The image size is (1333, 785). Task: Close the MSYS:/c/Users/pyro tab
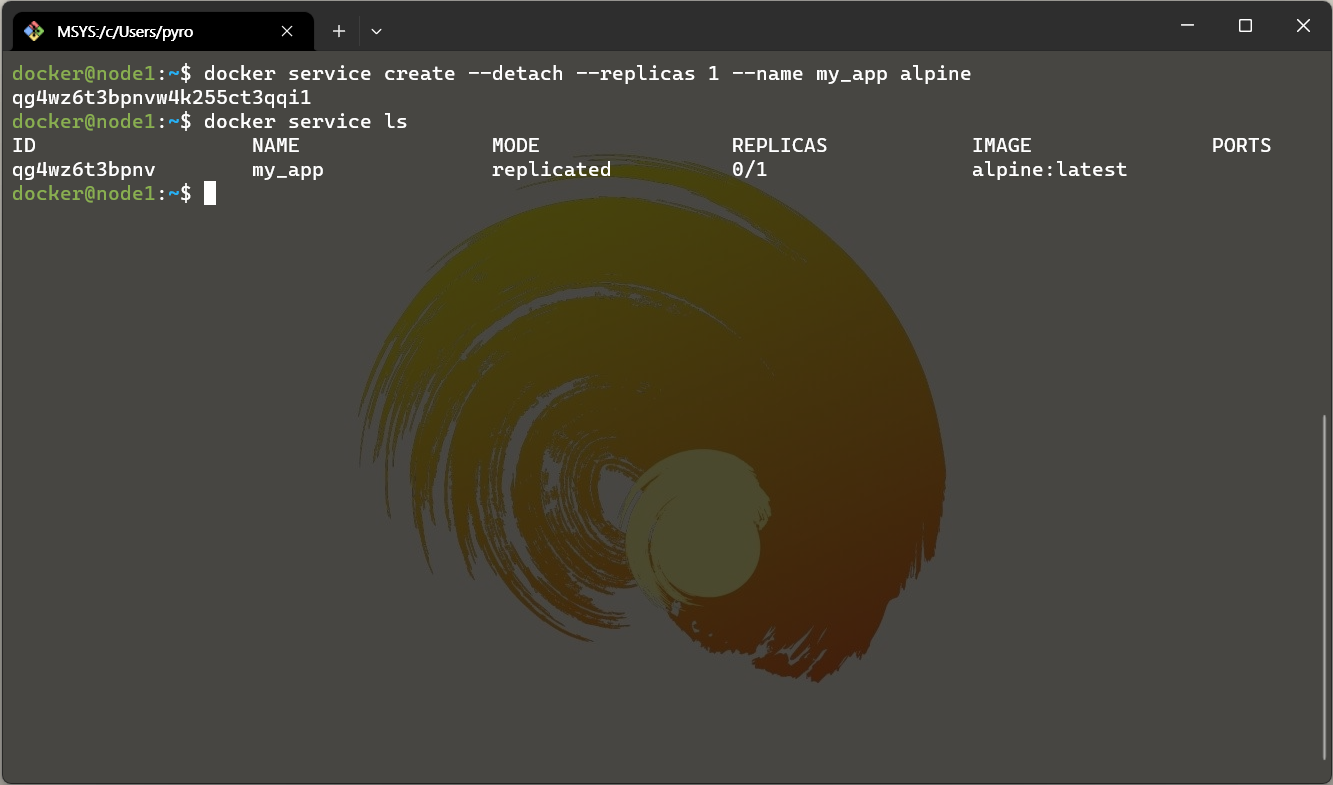287,31
